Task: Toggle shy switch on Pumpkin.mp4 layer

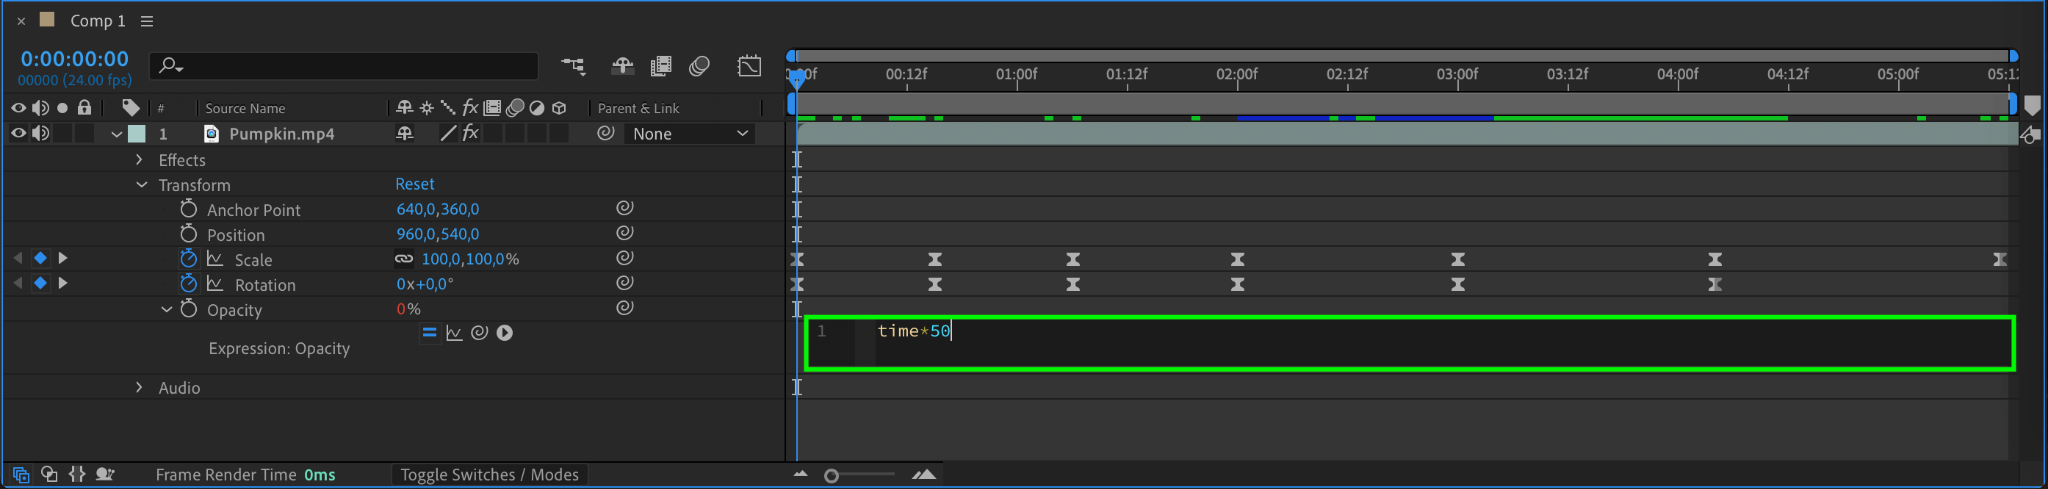Action: [405, 133]
